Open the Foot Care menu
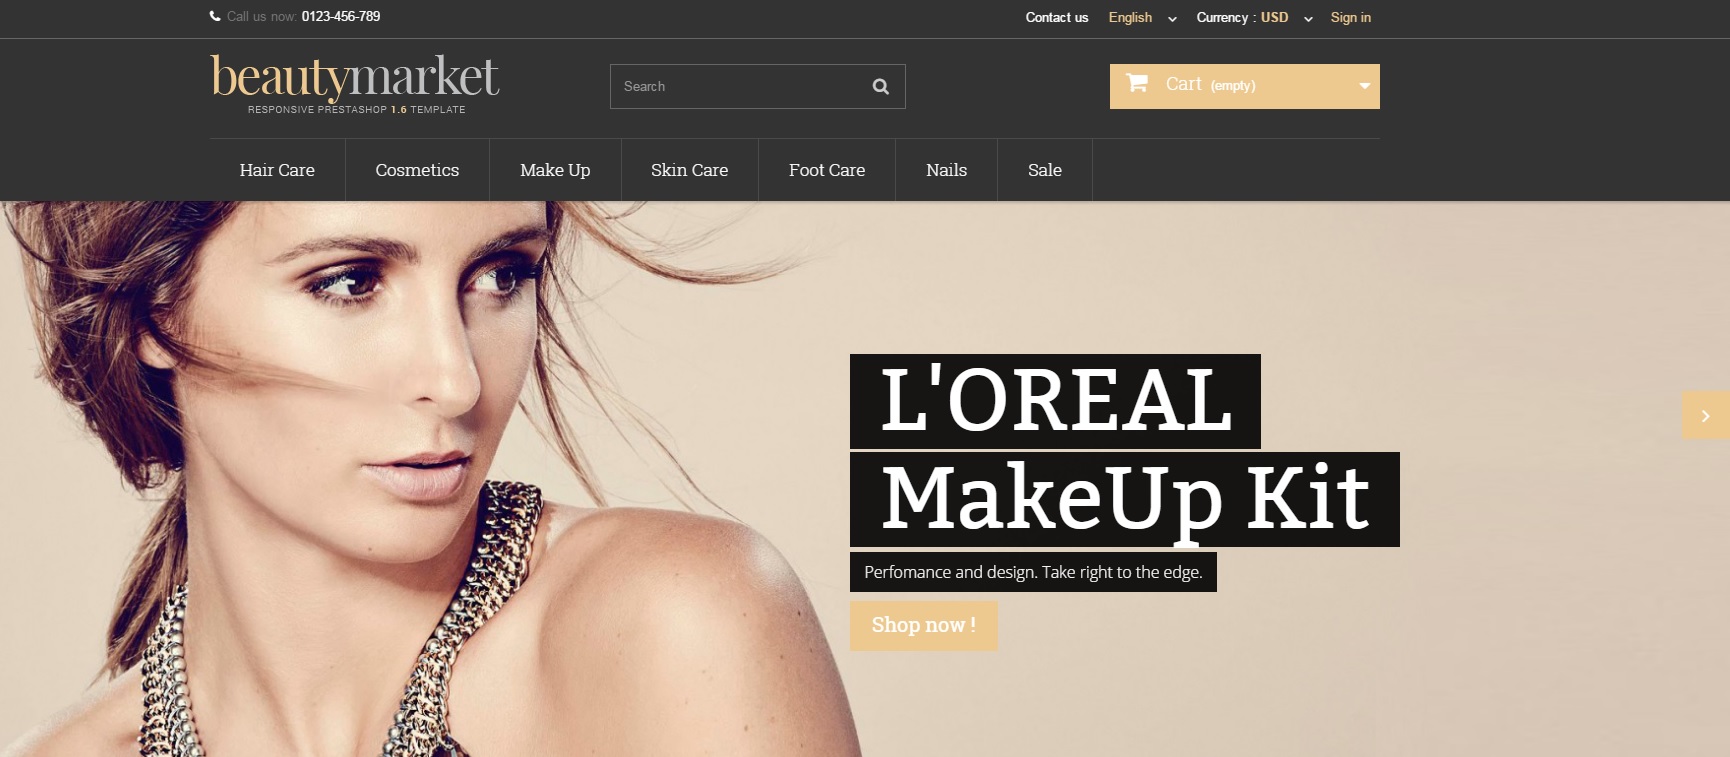 tap(827, 170)
